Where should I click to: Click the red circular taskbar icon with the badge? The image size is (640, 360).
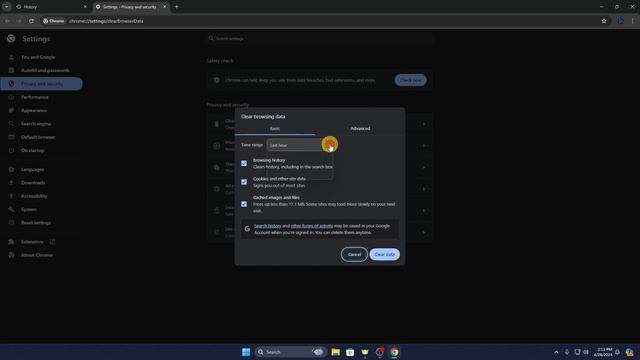click(379, 352)
